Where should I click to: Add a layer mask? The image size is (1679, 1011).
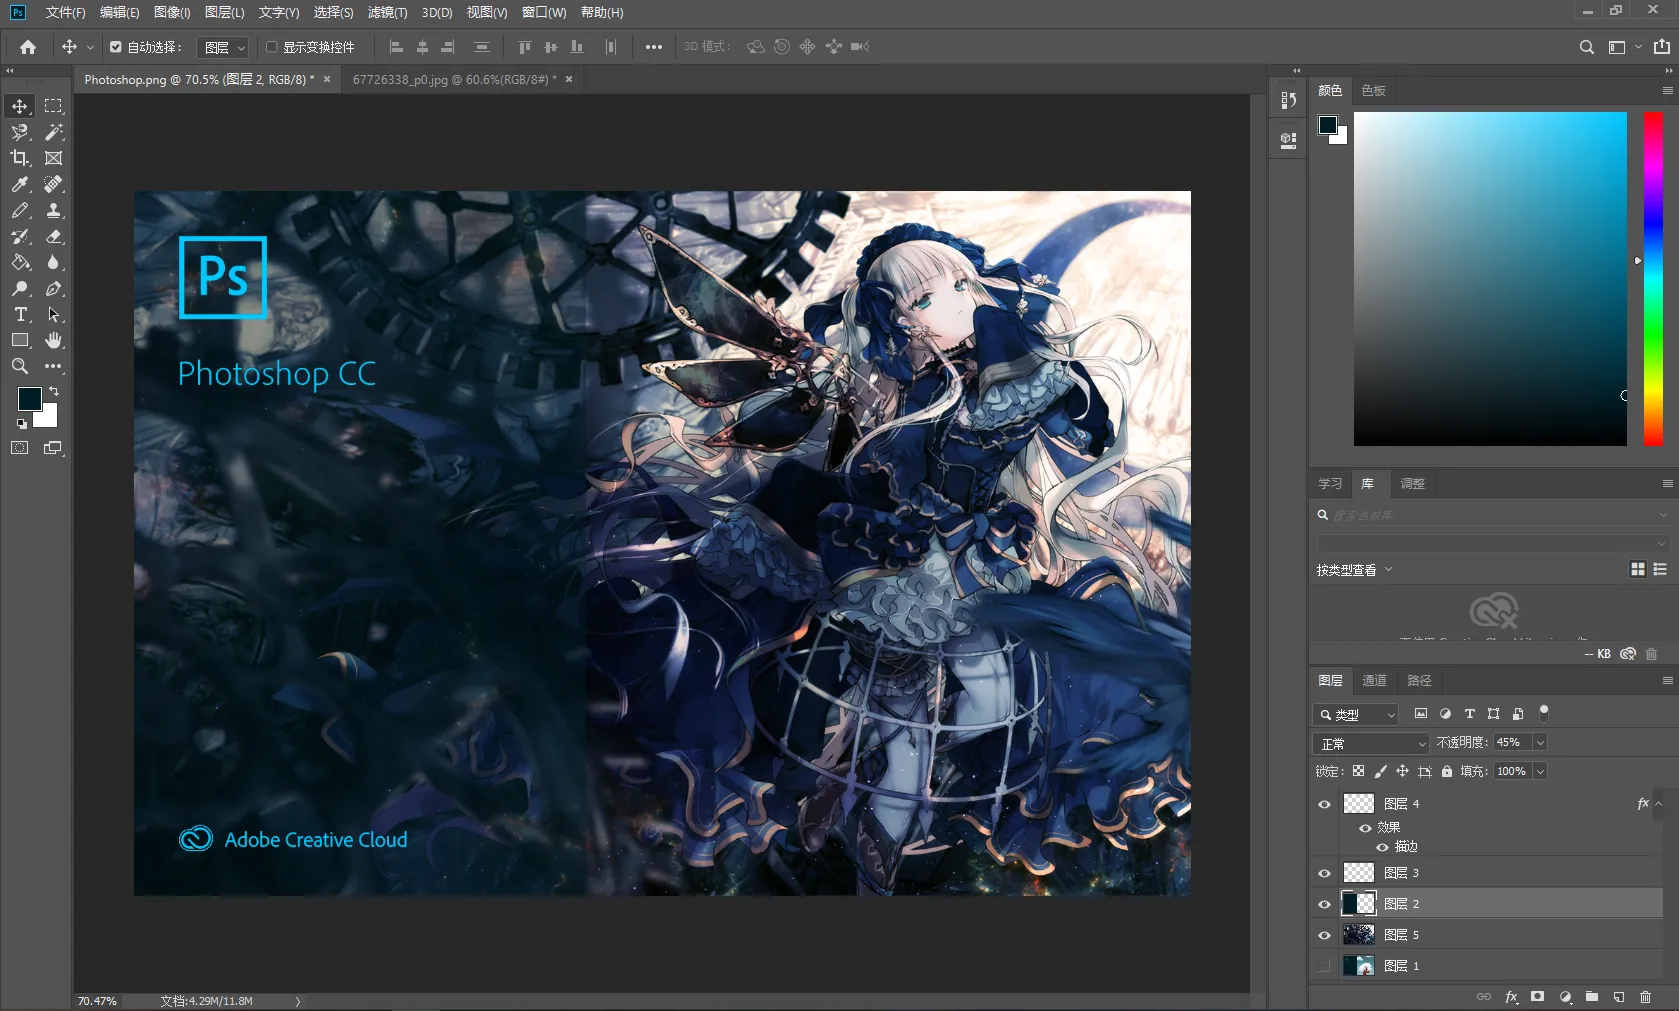(1538, 997)
